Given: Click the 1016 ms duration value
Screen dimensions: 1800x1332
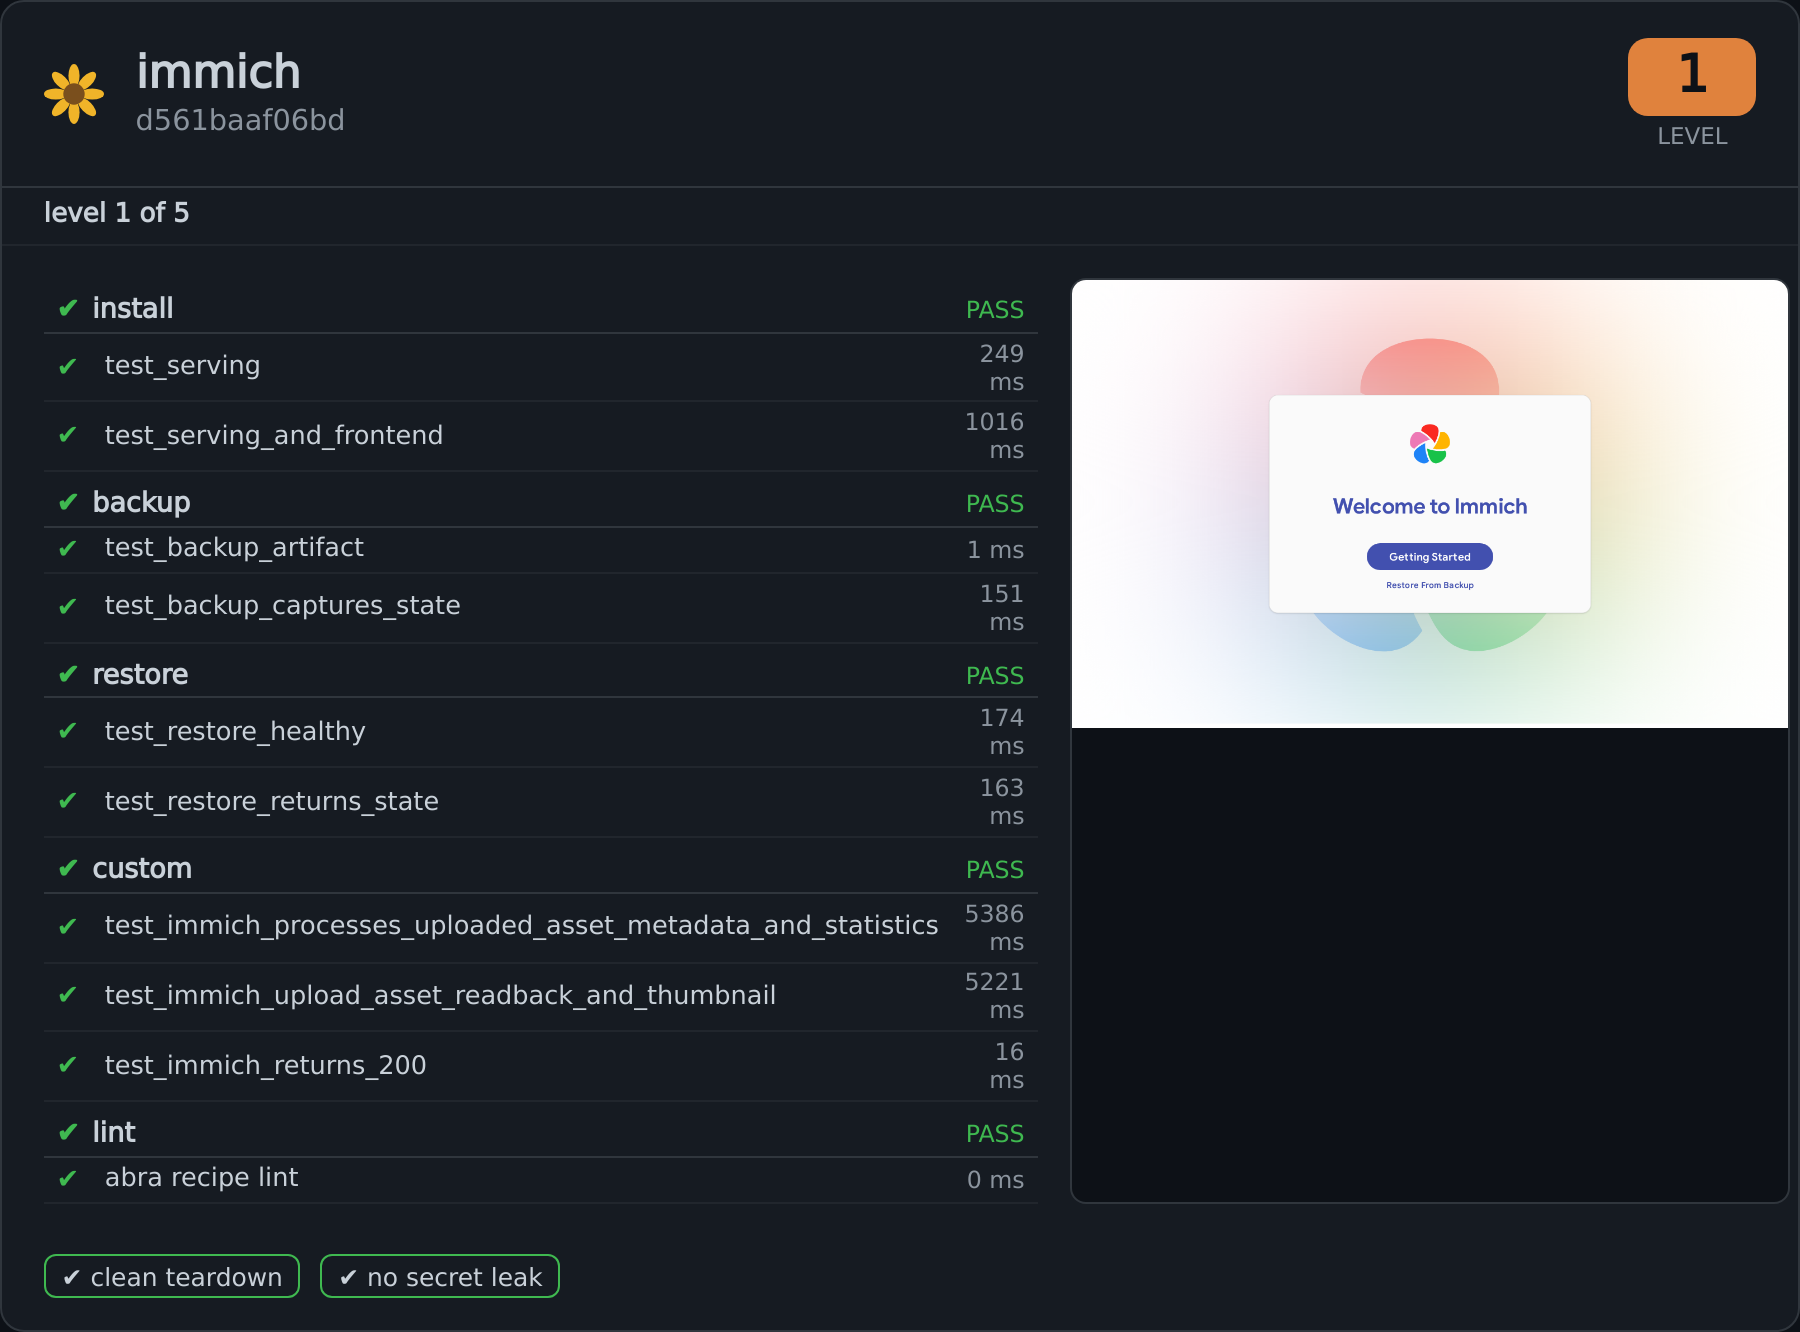Looking at the screenshot, I should (995, 436).
